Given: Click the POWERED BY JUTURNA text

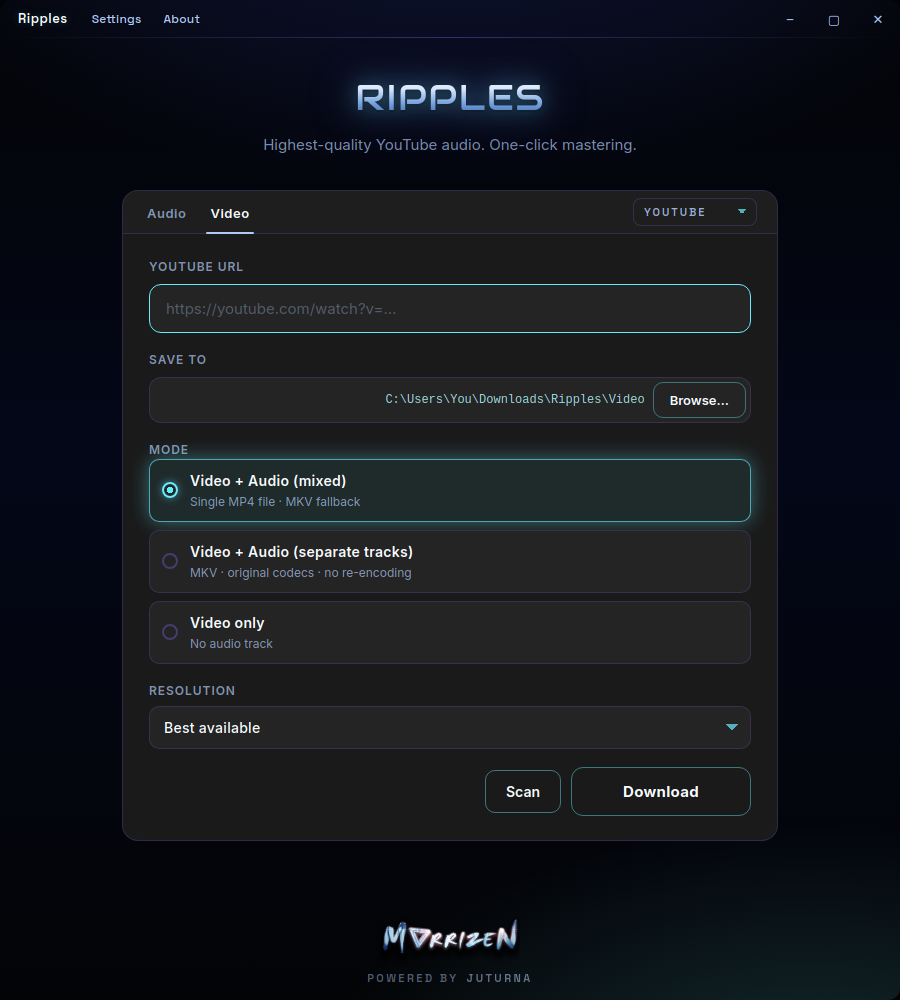Looking at the screenshot, I should coord(449,978).
